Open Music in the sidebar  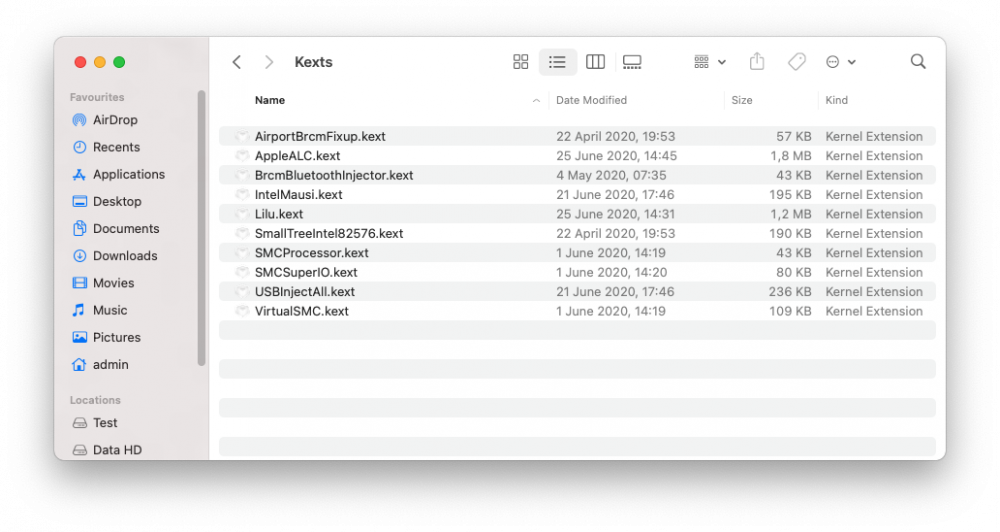[99, 310]
